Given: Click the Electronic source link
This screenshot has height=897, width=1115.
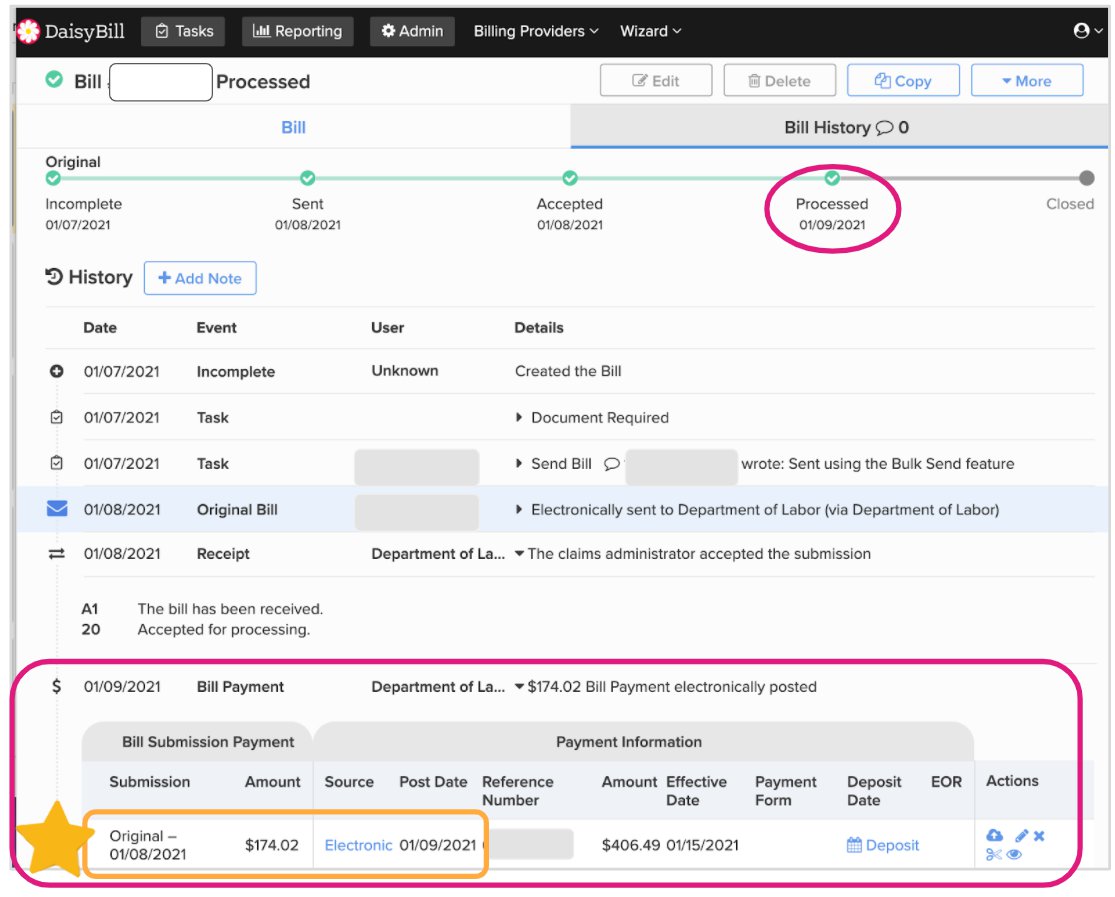Looking at the screenshot, I should (358, 845).
